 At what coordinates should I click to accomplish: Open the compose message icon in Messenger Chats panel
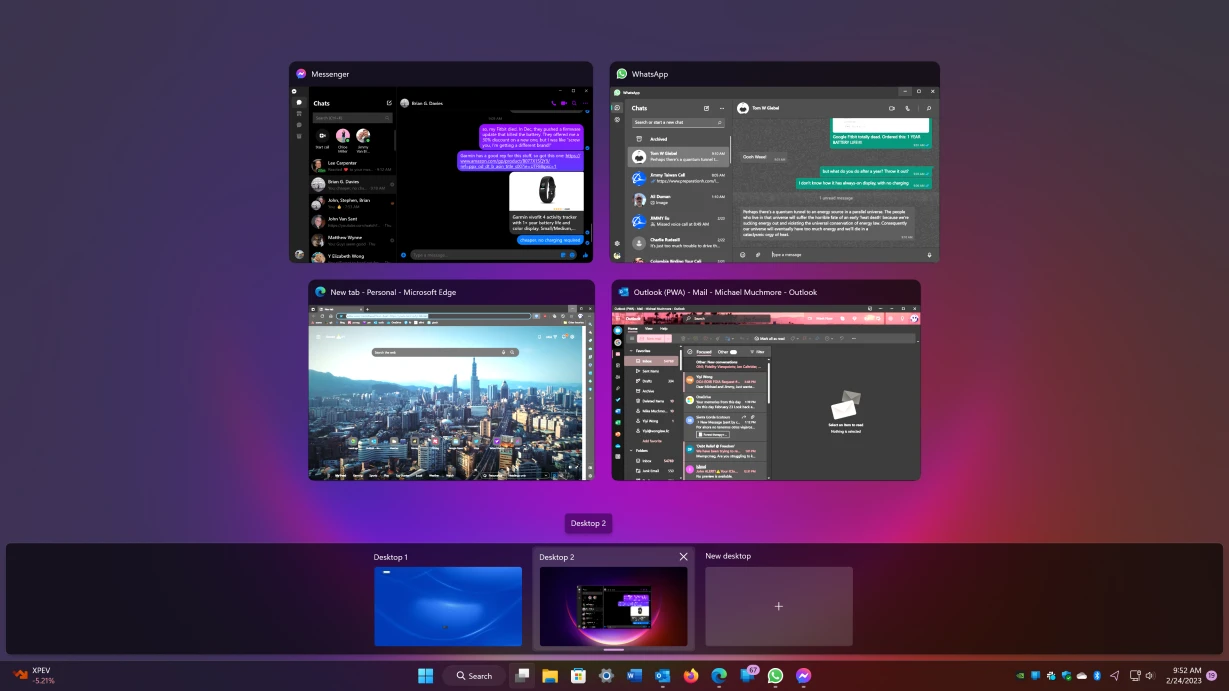[389, 103]
